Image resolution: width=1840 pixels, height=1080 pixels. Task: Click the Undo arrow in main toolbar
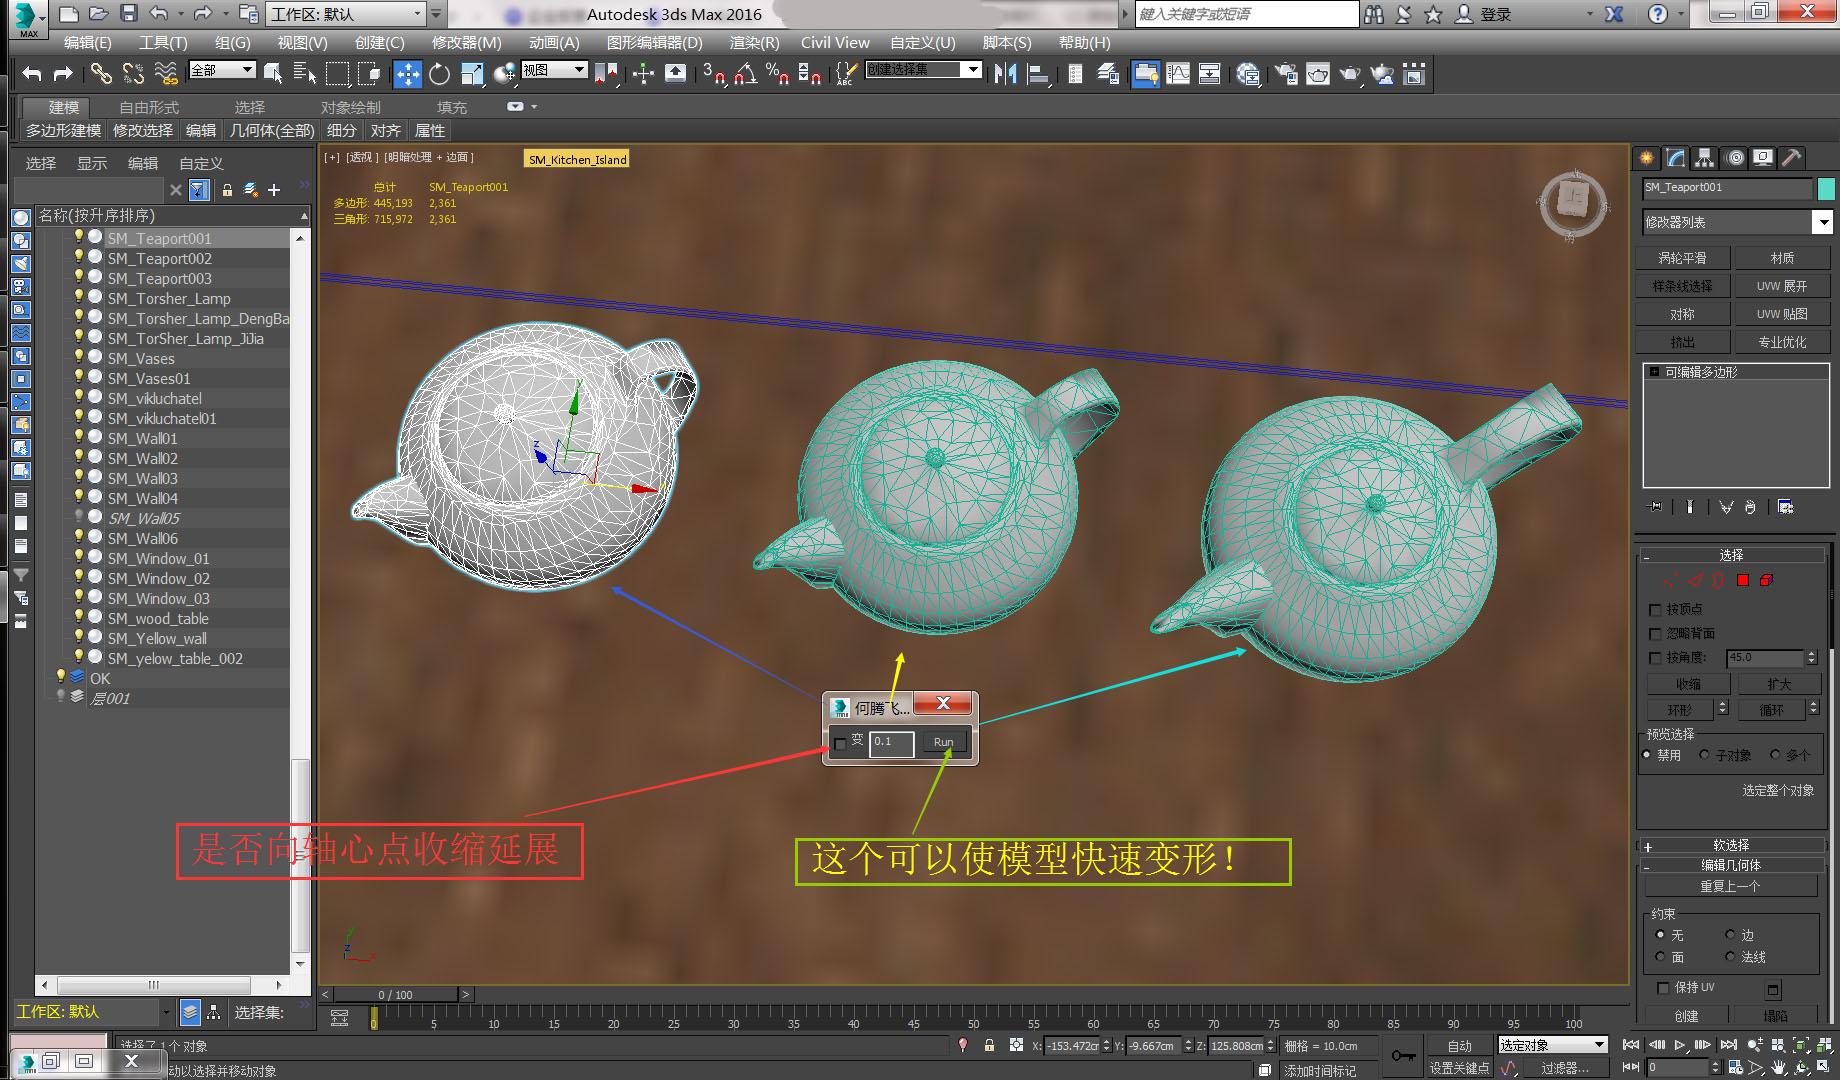point(32,73)
